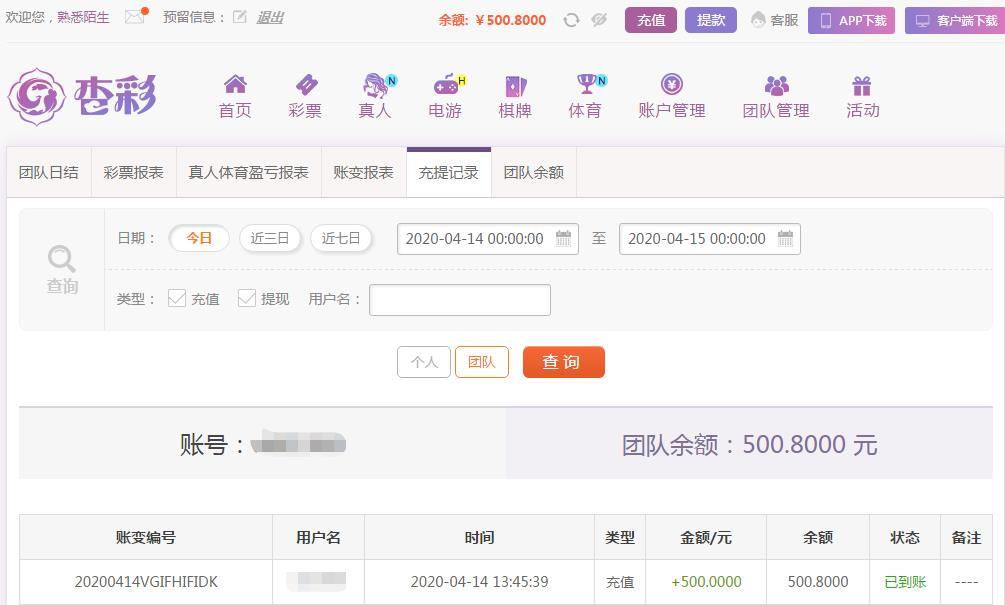
Task: Click the 退出 logout link
Action: (x=270, y=17)
